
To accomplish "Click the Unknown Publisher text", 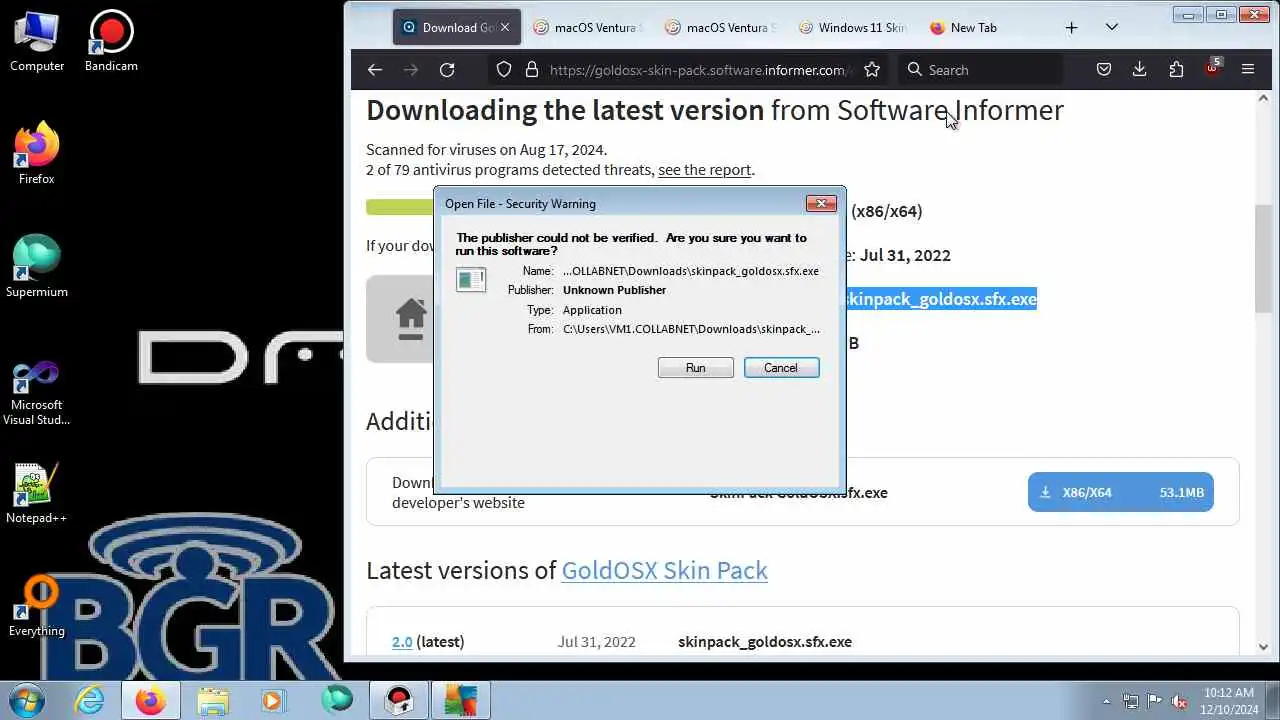I will point(614,290).
